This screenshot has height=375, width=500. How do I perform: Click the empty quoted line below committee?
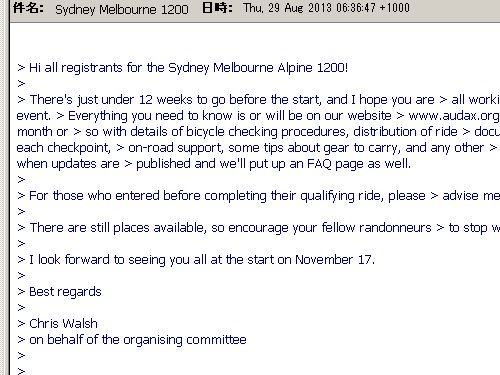click(x=21, y=356)
